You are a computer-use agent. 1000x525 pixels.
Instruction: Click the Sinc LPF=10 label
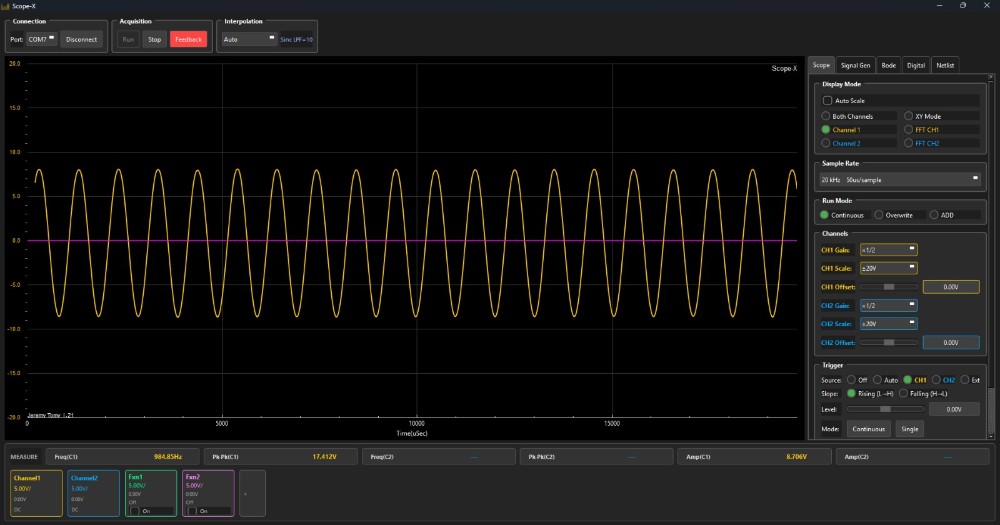297,40
